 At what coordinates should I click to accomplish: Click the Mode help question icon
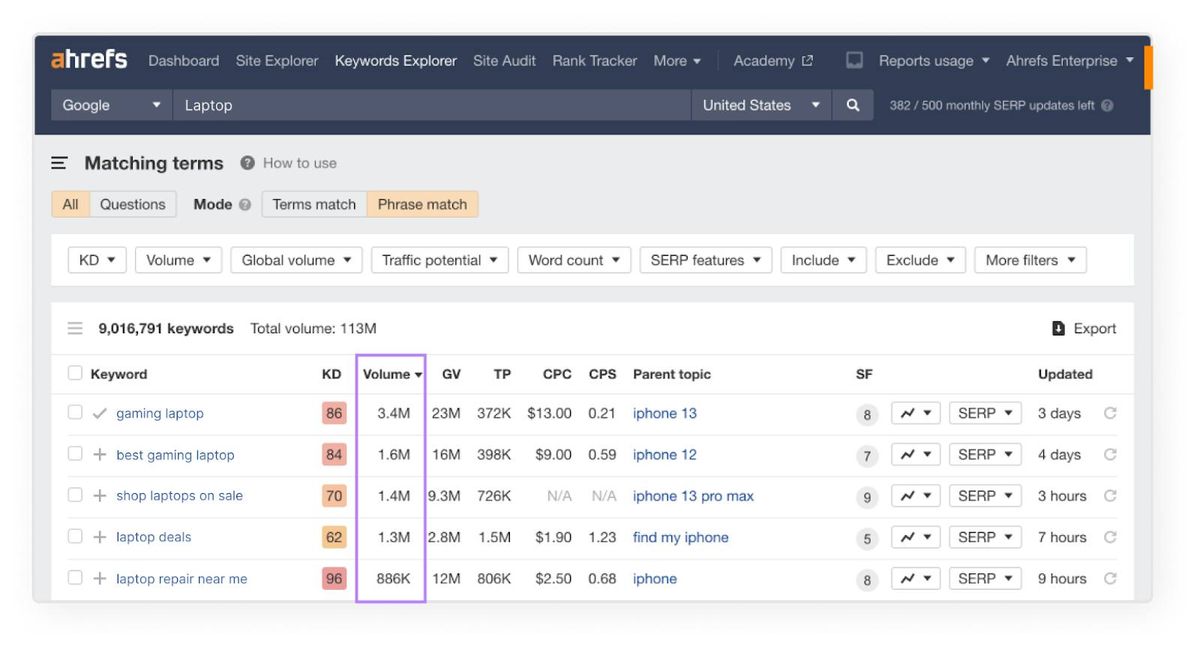point(245,204)
